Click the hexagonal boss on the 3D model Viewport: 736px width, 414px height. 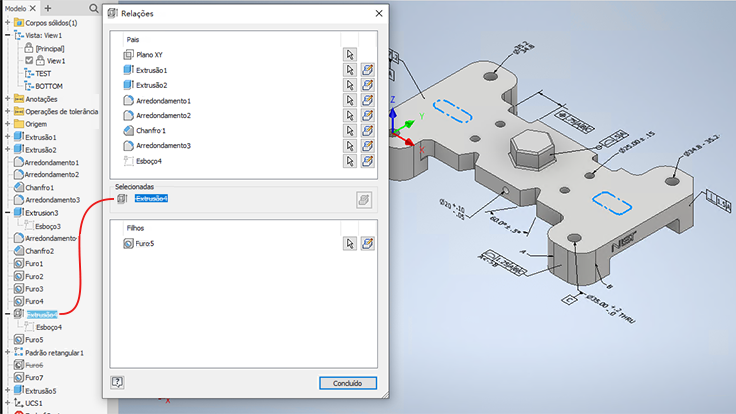pos(532,148)
